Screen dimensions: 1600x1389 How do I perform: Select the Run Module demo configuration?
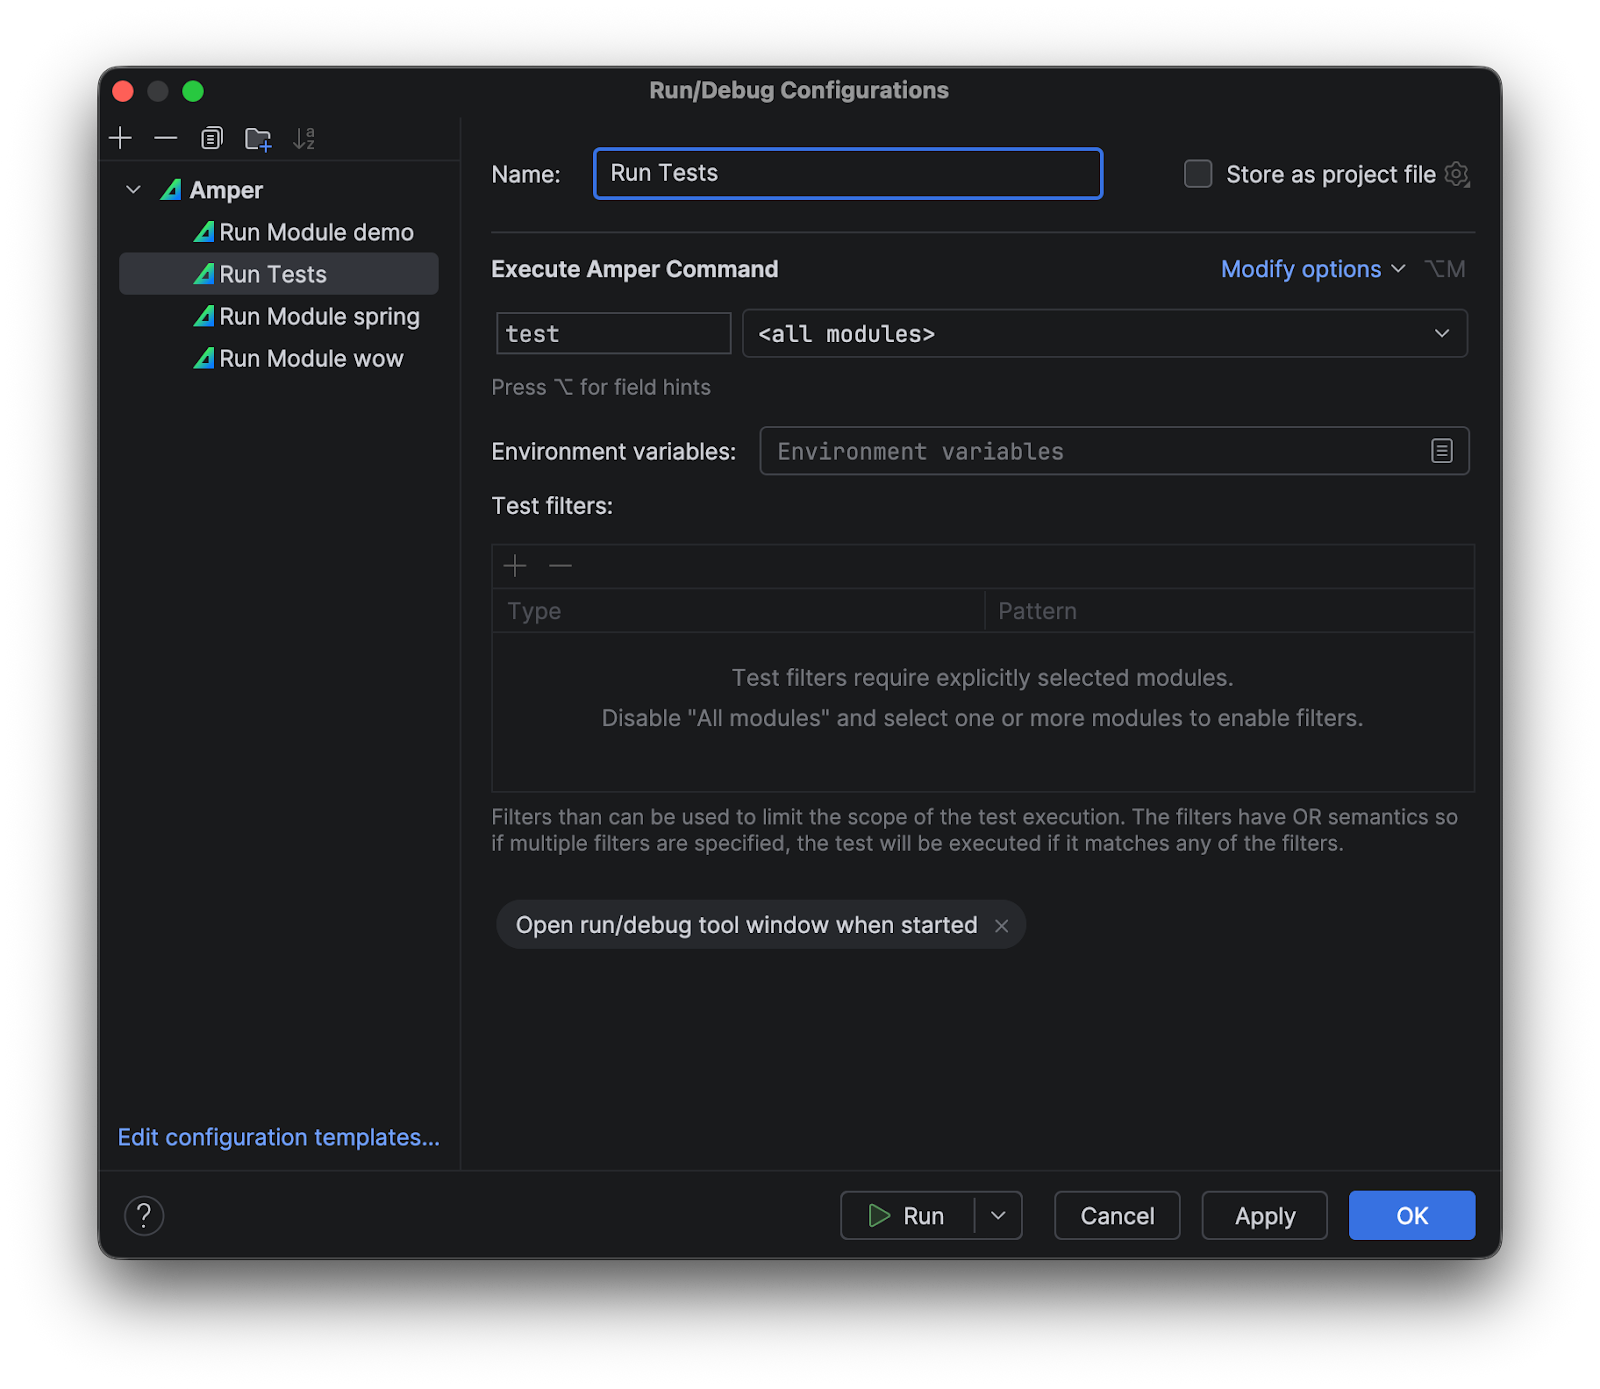tap(316, 232)
